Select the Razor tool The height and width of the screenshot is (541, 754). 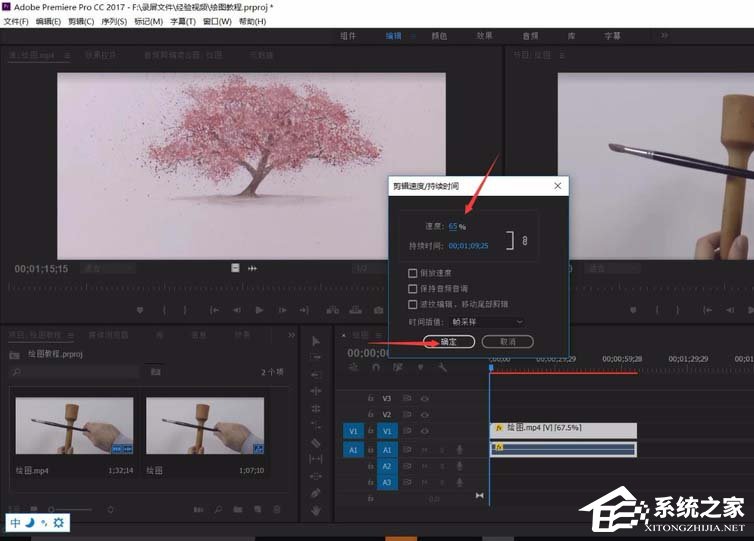pos(316,442)
